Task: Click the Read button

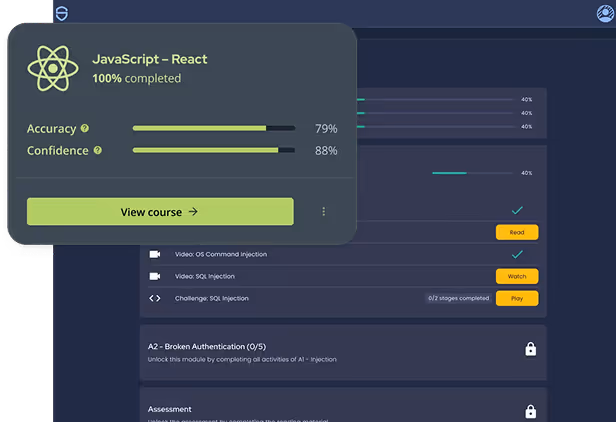Action: pos(517,232)
